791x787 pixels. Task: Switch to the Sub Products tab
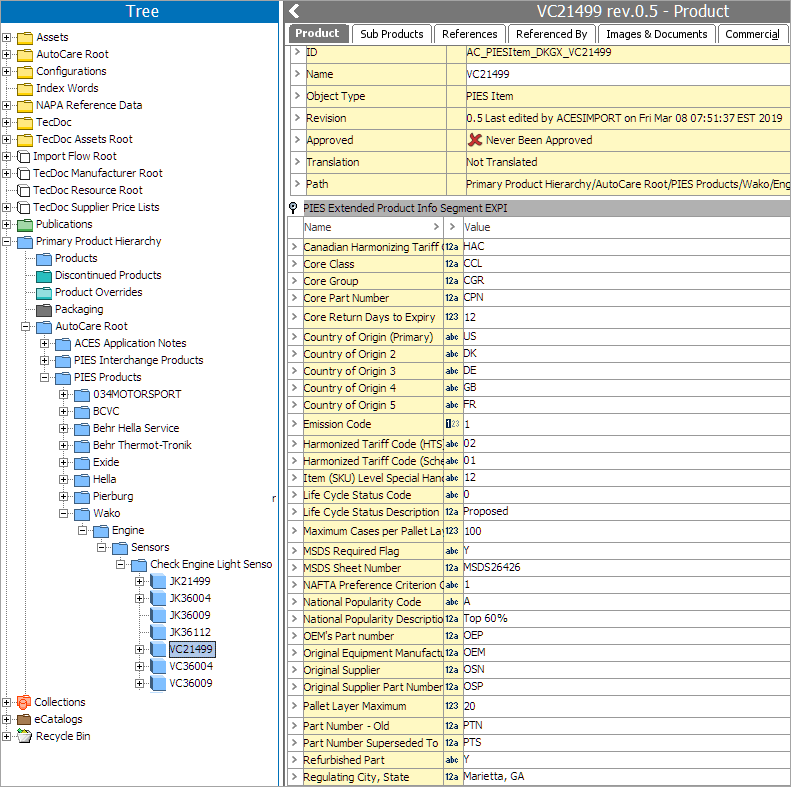pos(391,34)
